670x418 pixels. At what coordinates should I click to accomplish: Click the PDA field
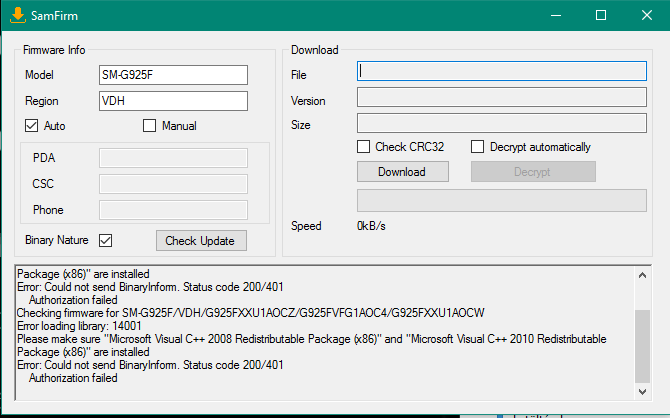pyautogui.click(x=173, y=158)
